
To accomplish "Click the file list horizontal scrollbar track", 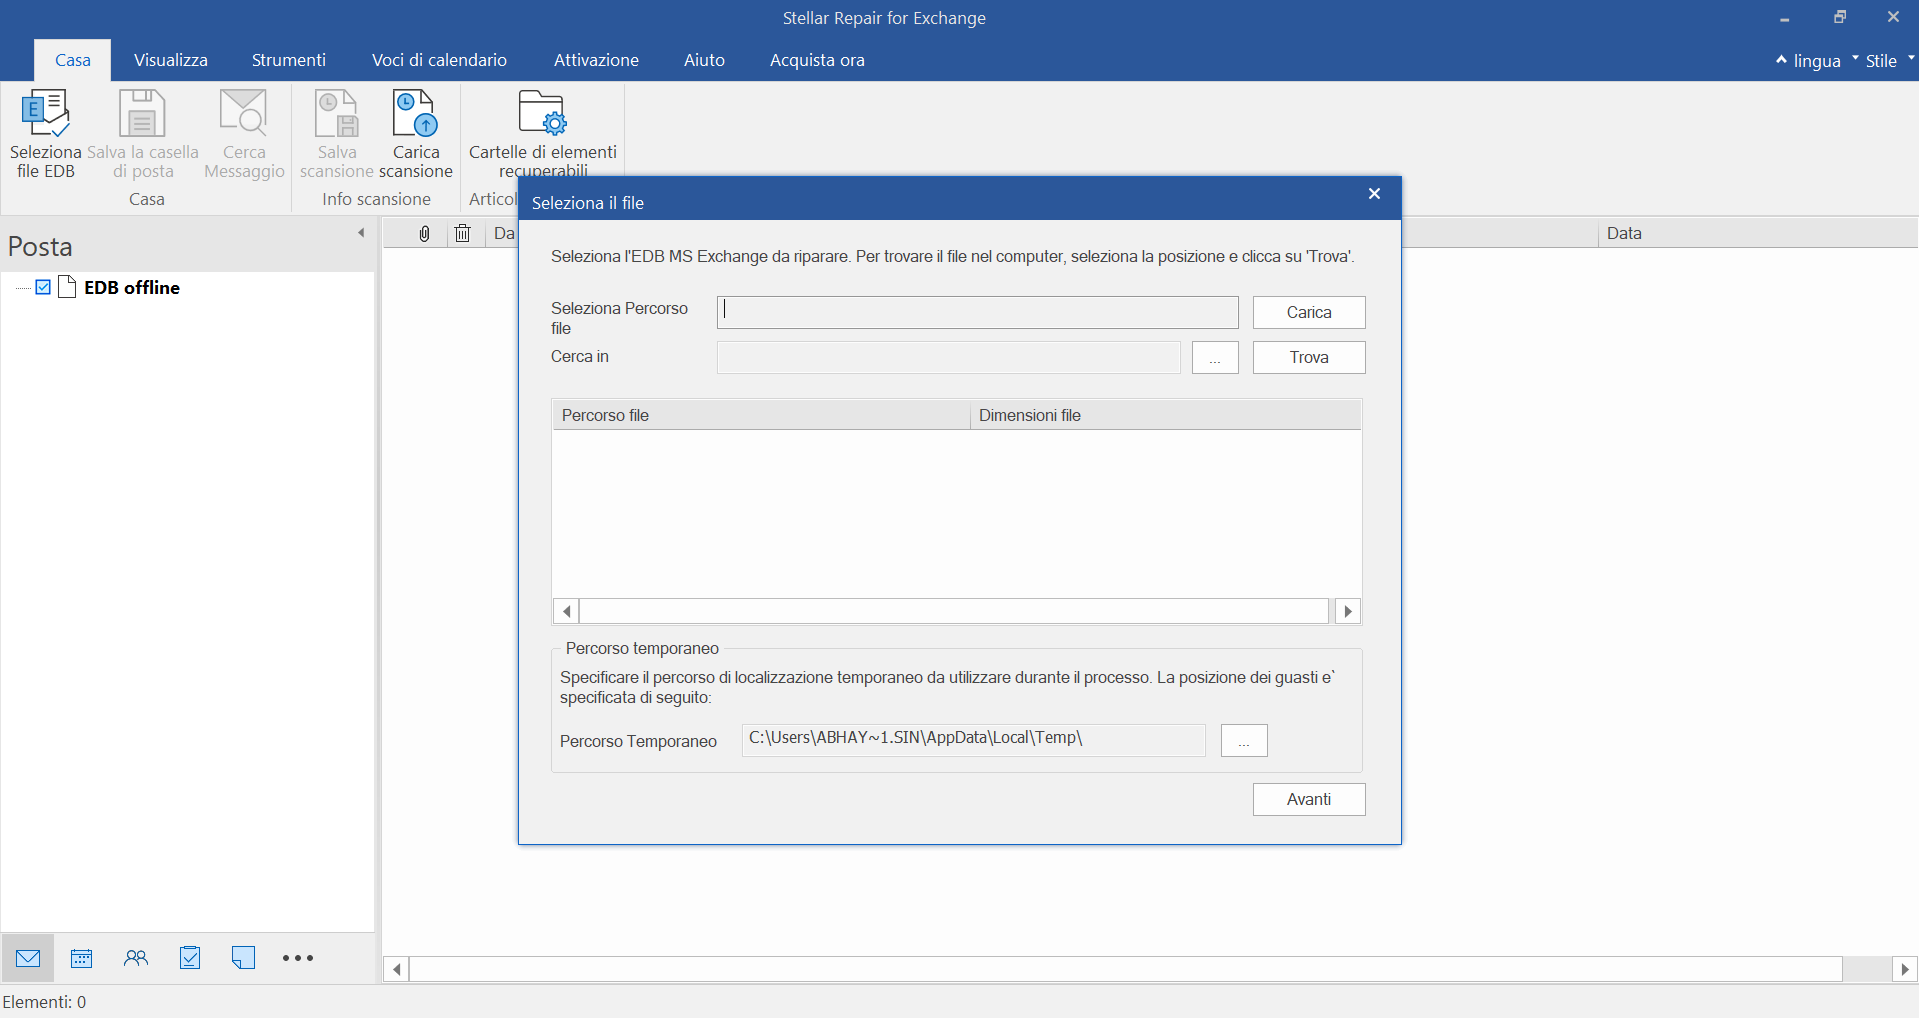I will click(956, 611).
